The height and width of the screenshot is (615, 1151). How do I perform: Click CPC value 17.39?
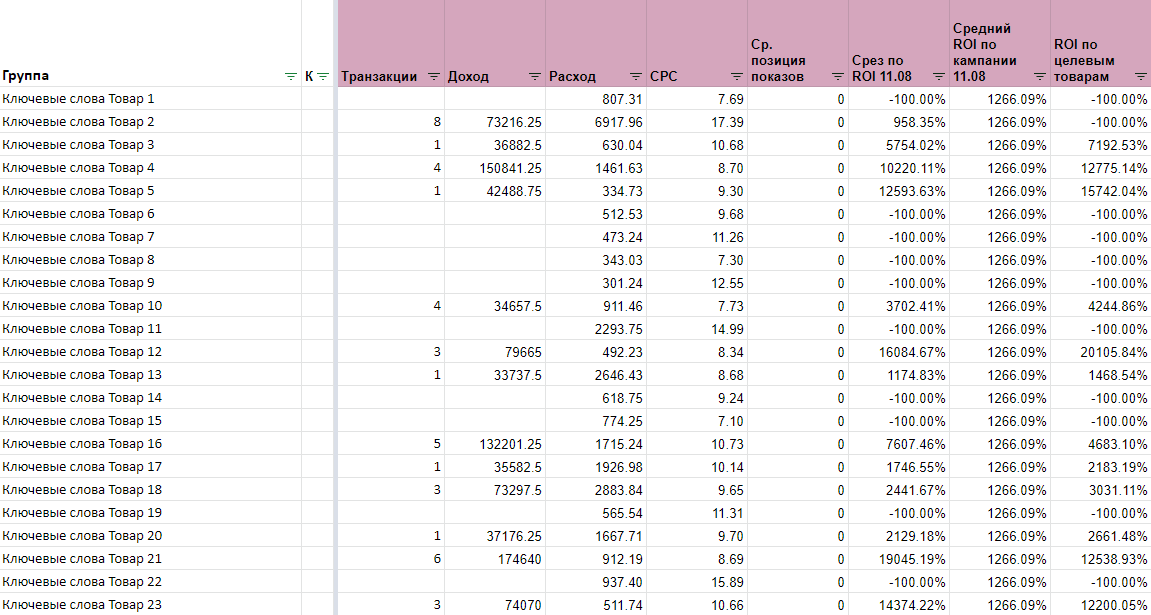729,121
